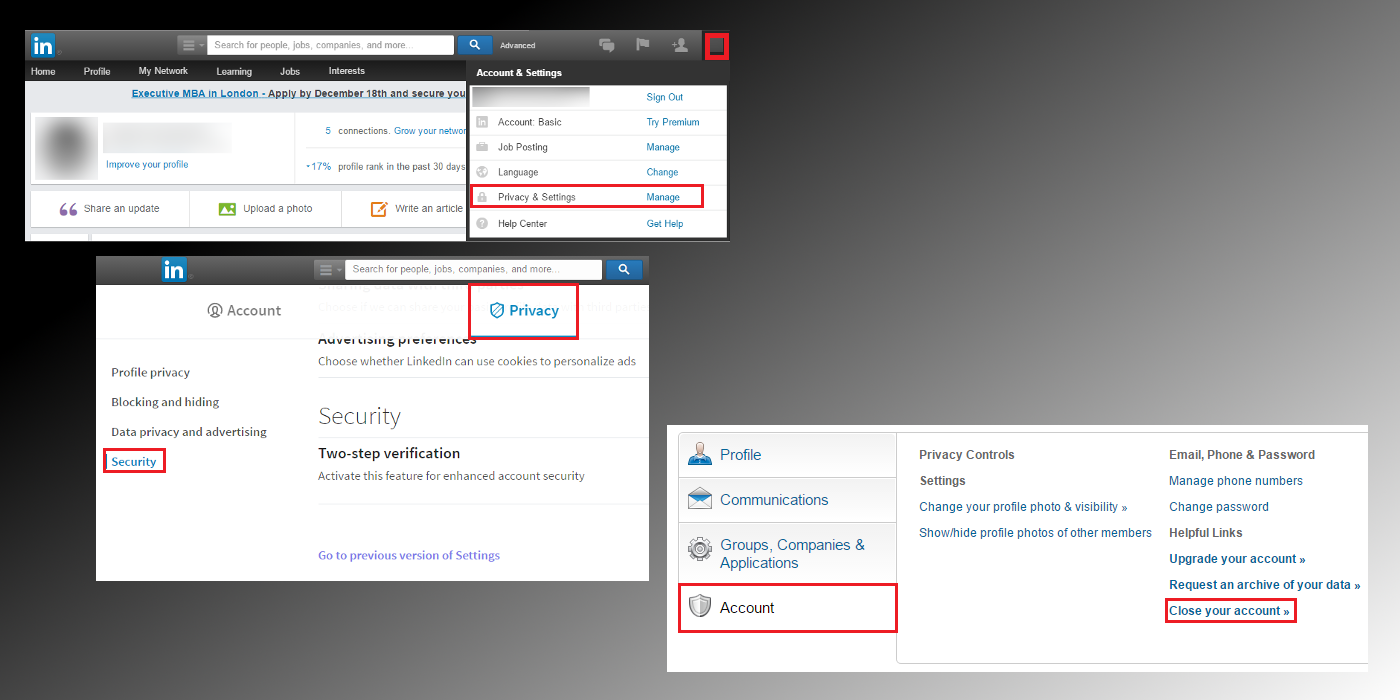This screenshot has width=1400, height=700.
Task: Click Upload a photo picture icon
Action: tap(227, 209)
